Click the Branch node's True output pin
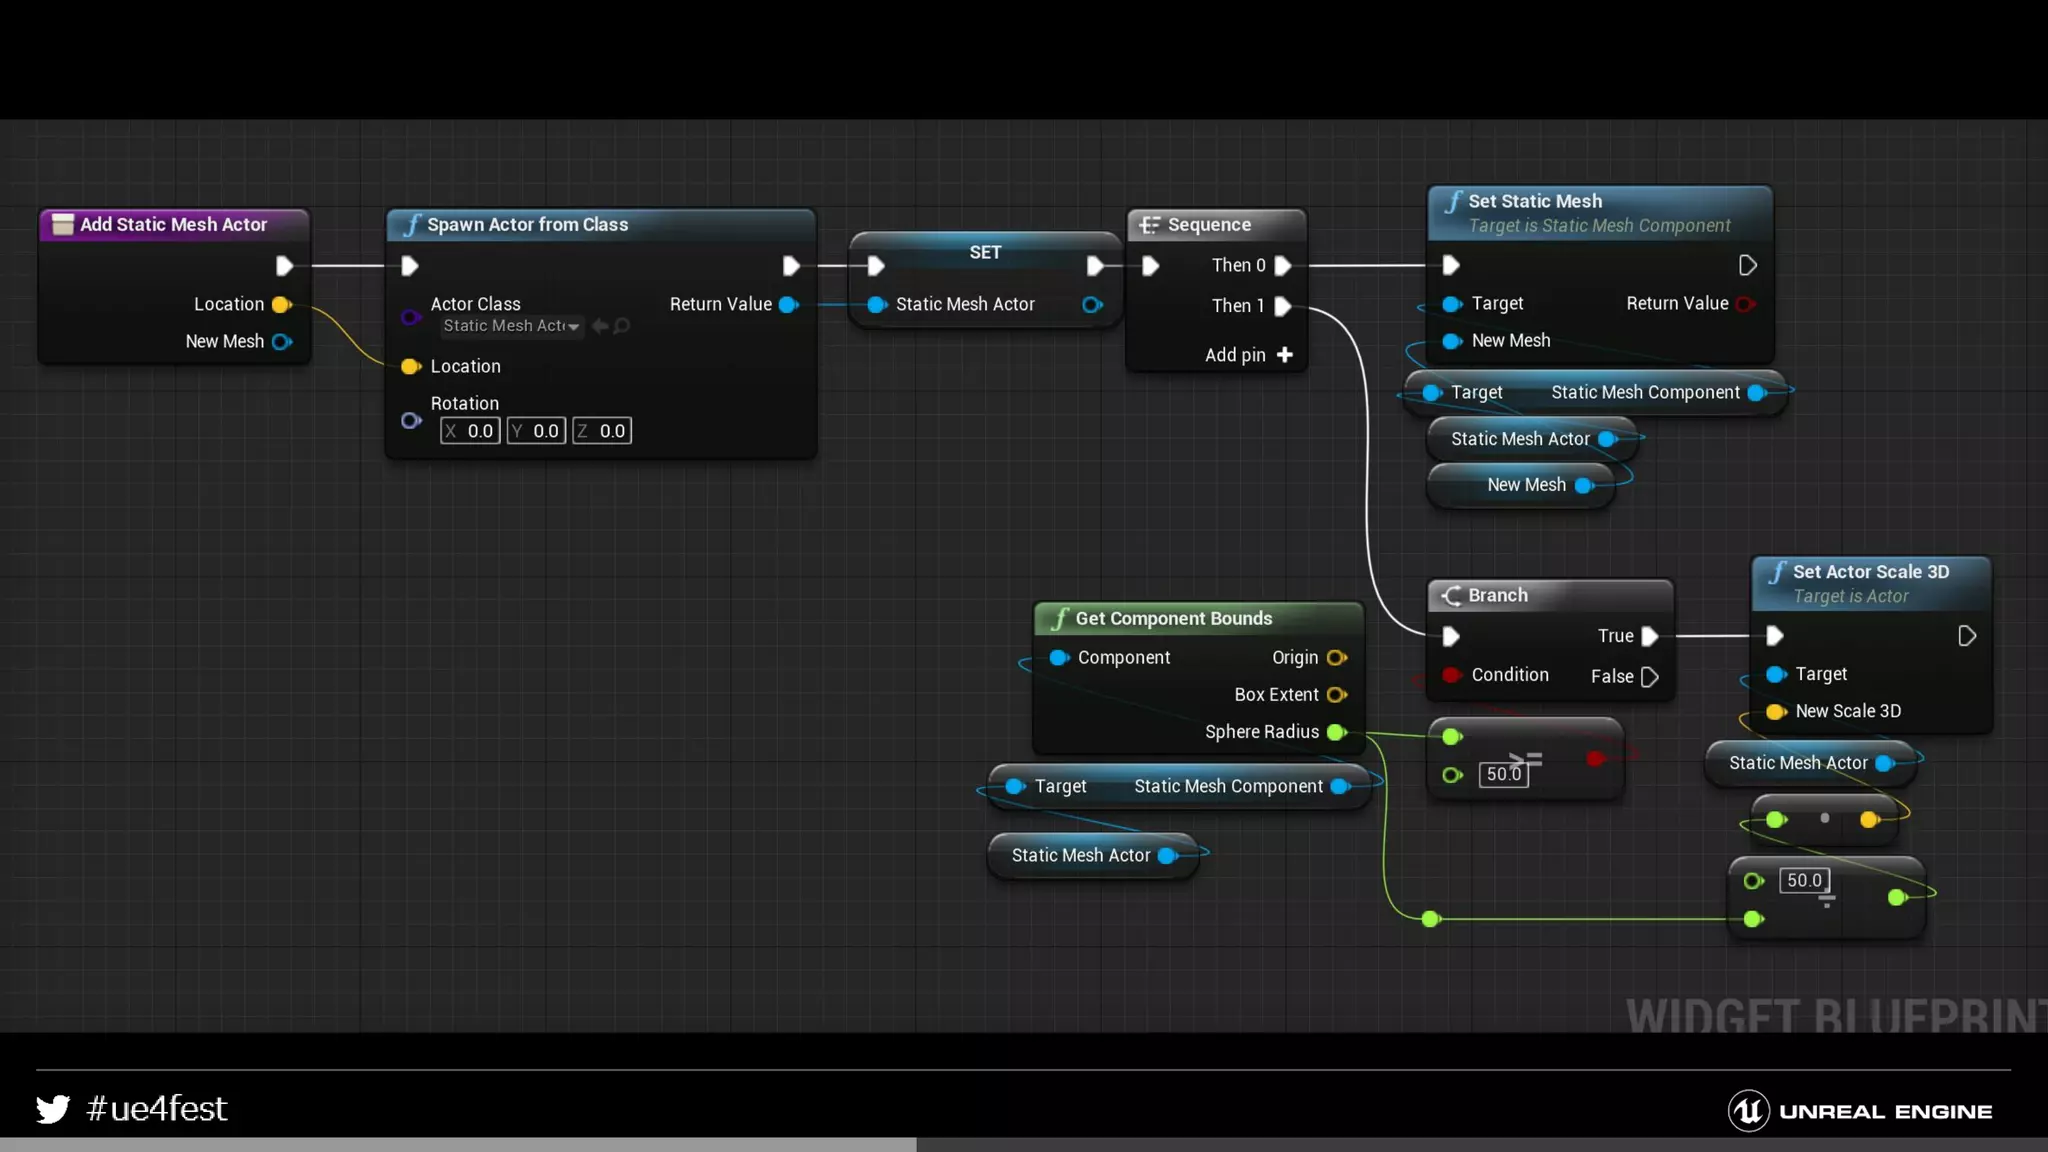This screenshot has width=2048, height=1152. click(1650, 636)
